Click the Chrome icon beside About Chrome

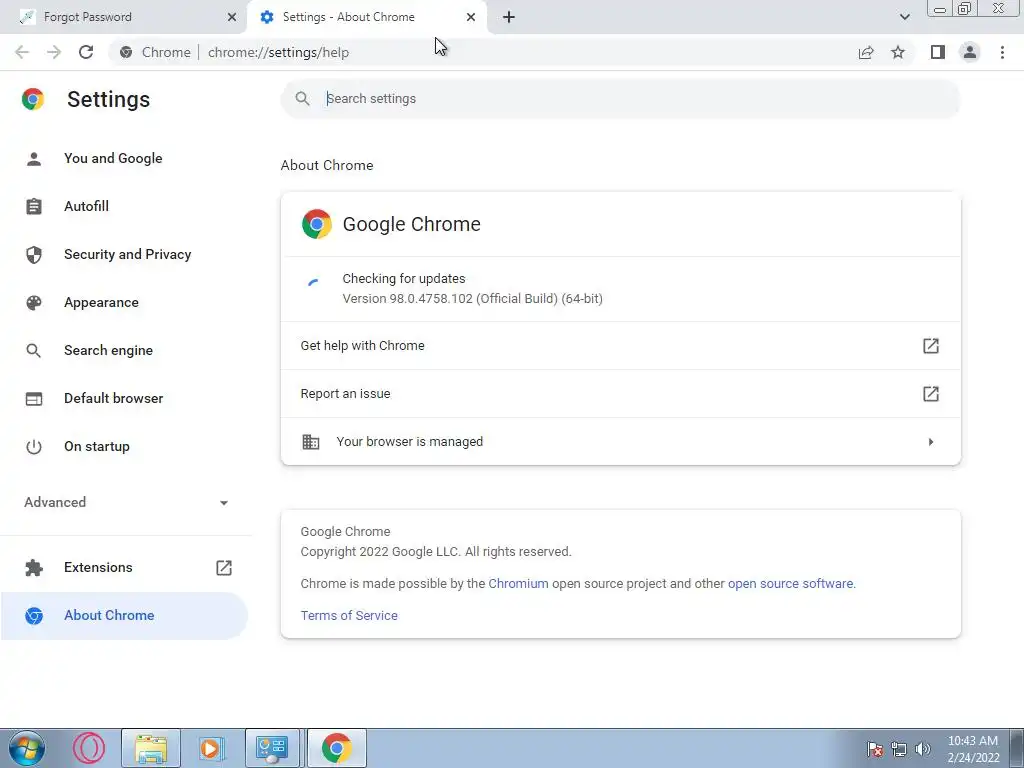pyautogui.click(x=34, y=616)
